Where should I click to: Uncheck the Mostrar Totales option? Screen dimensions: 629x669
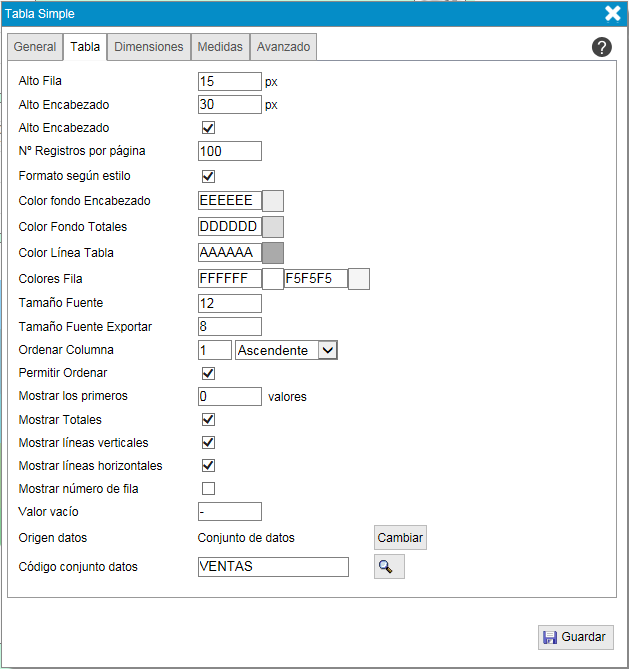pyautogui.click(x=209, y=420)
